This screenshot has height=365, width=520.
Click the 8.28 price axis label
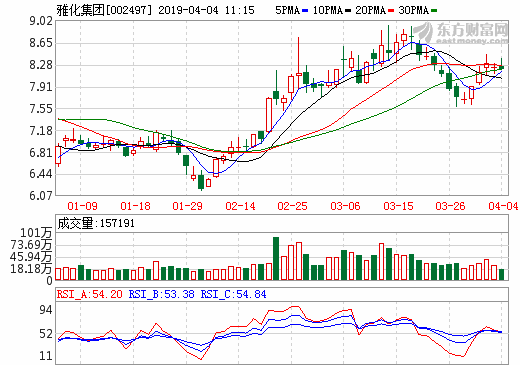(41, 65)
